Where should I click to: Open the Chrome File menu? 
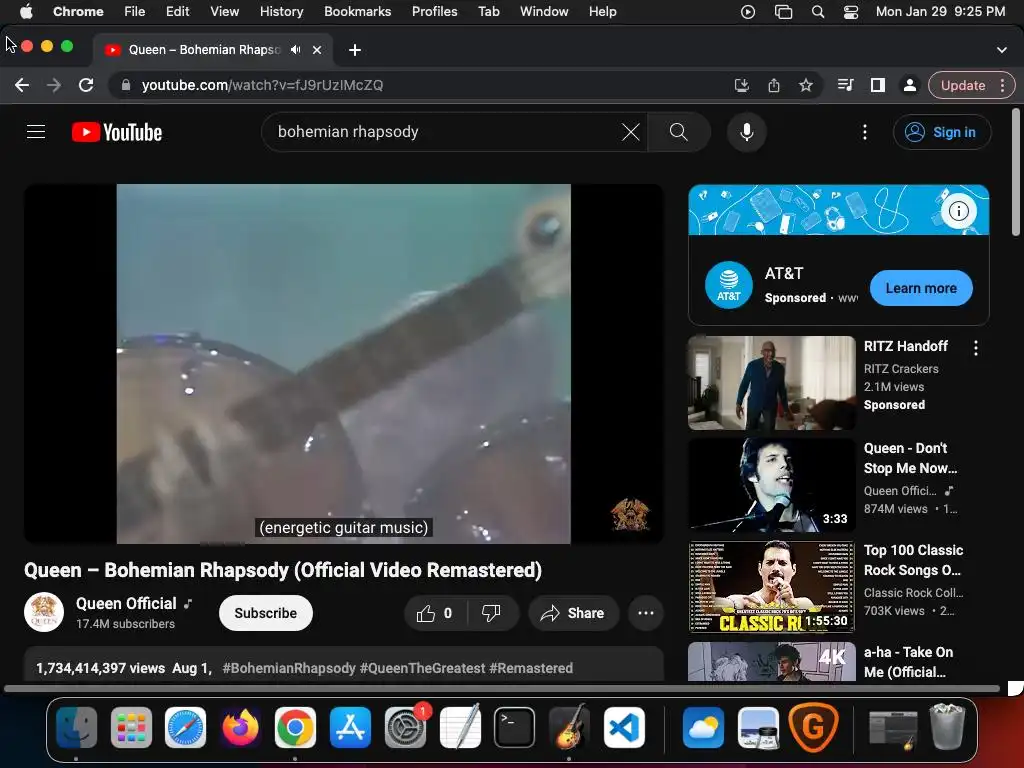(x=135, y=12)
